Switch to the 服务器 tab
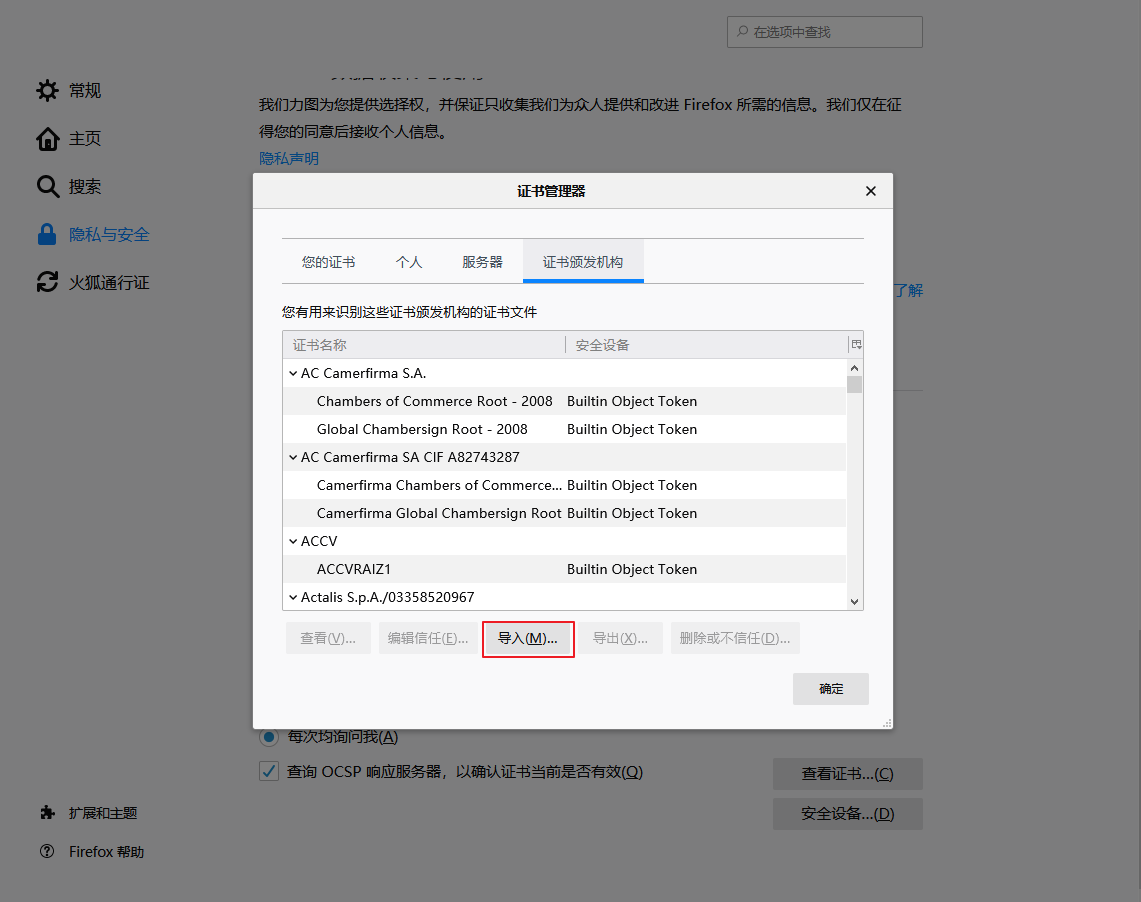This screenshot has height=902, width=1141. point(482,262)
